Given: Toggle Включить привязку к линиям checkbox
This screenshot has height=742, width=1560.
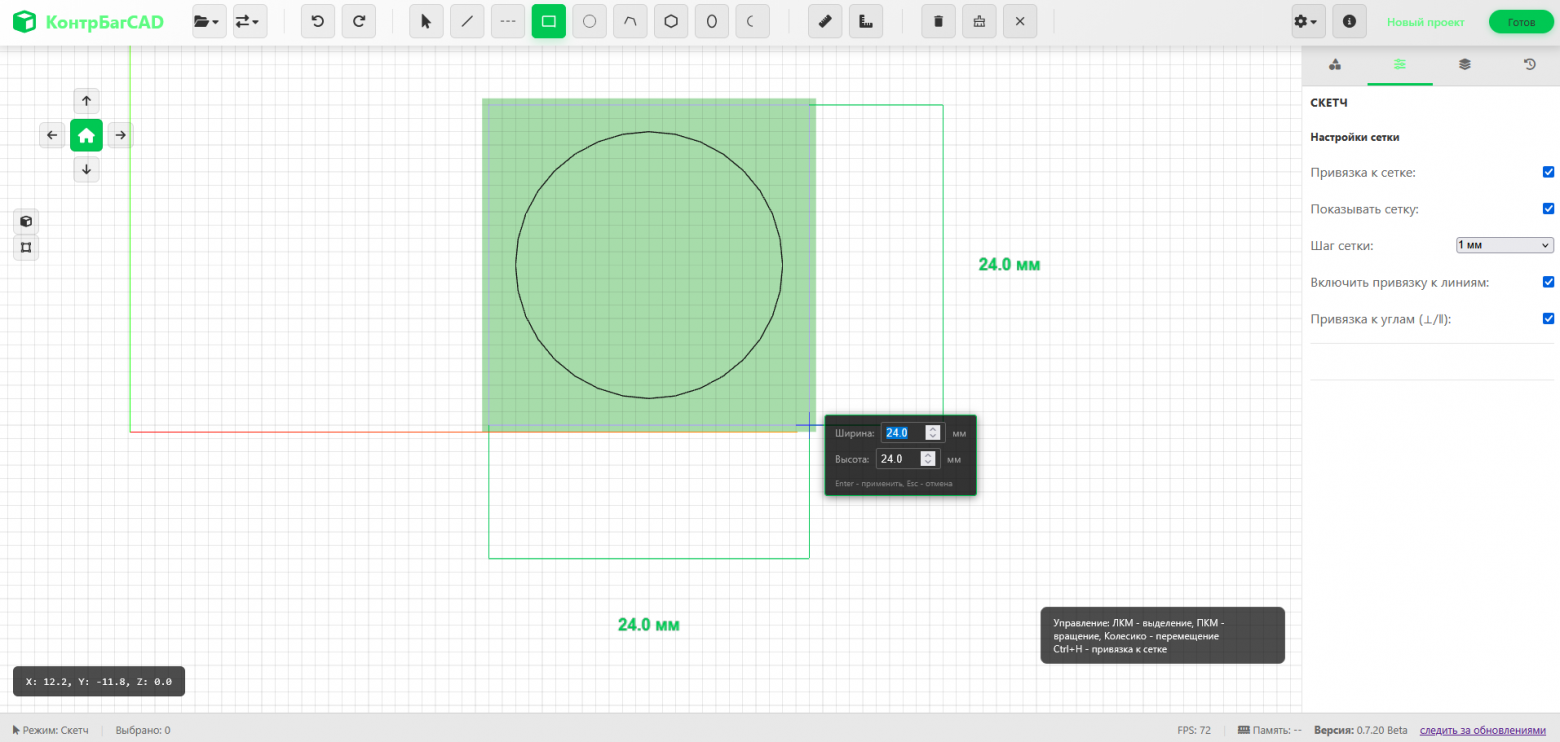Looking at the screenshot, I should (1549, 282).
